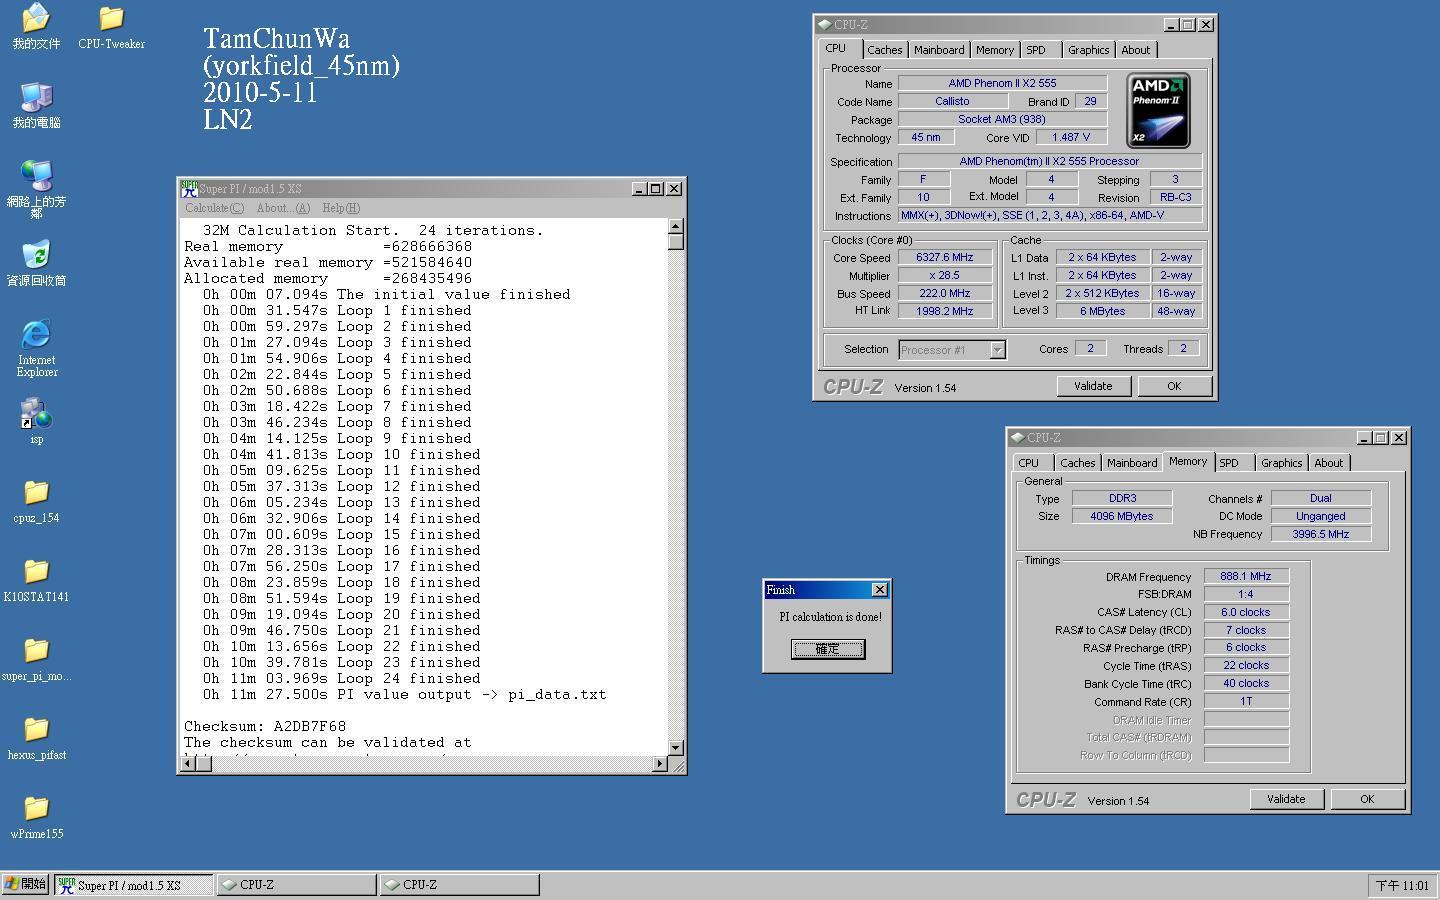Image resolution: width=1440 pixels, height=900 pixels.
Task: Select Super PI / mod1.5 XS taskbar button
Action: coord(133,885)
